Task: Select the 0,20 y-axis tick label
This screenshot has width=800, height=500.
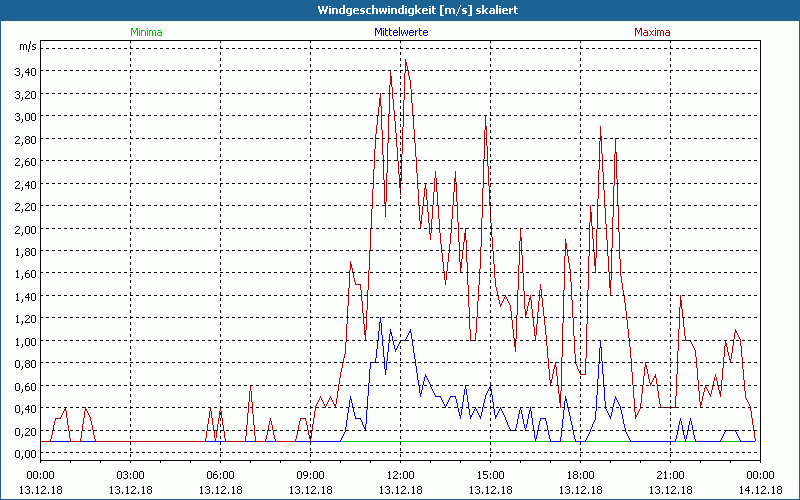Action: click(x=25, y=432)
